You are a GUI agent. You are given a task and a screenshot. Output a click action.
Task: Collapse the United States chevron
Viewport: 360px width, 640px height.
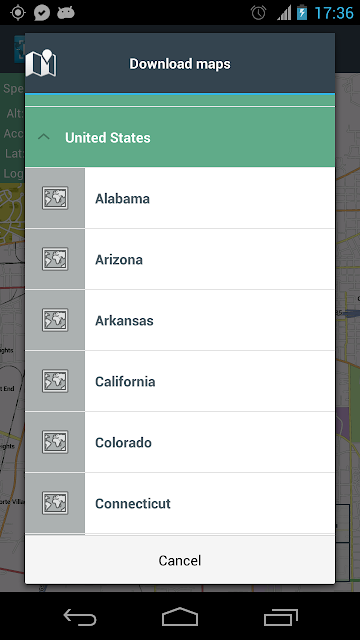[x=44, y=137]
